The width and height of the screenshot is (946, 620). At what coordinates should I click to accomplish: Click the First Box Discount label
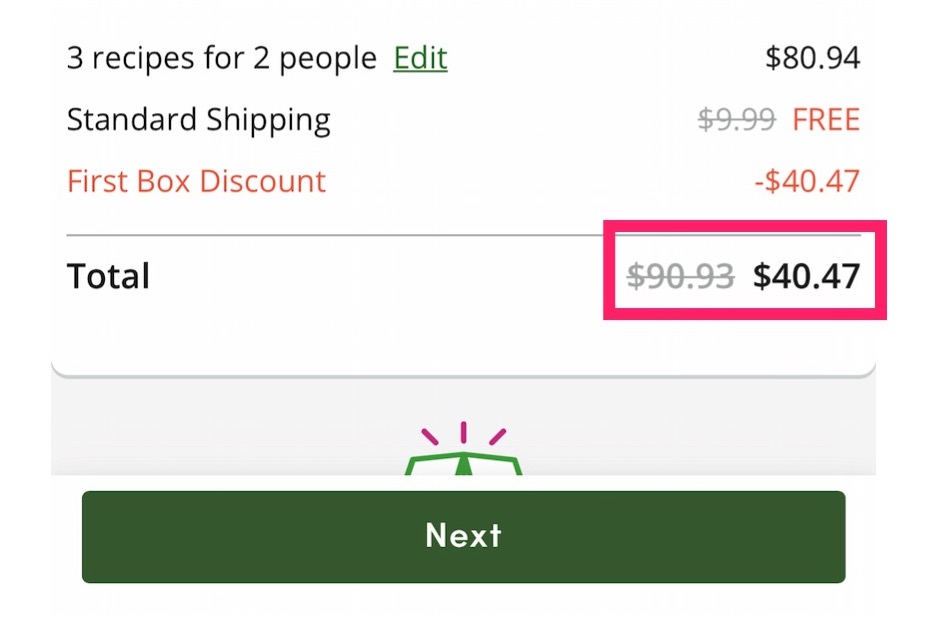196,181
